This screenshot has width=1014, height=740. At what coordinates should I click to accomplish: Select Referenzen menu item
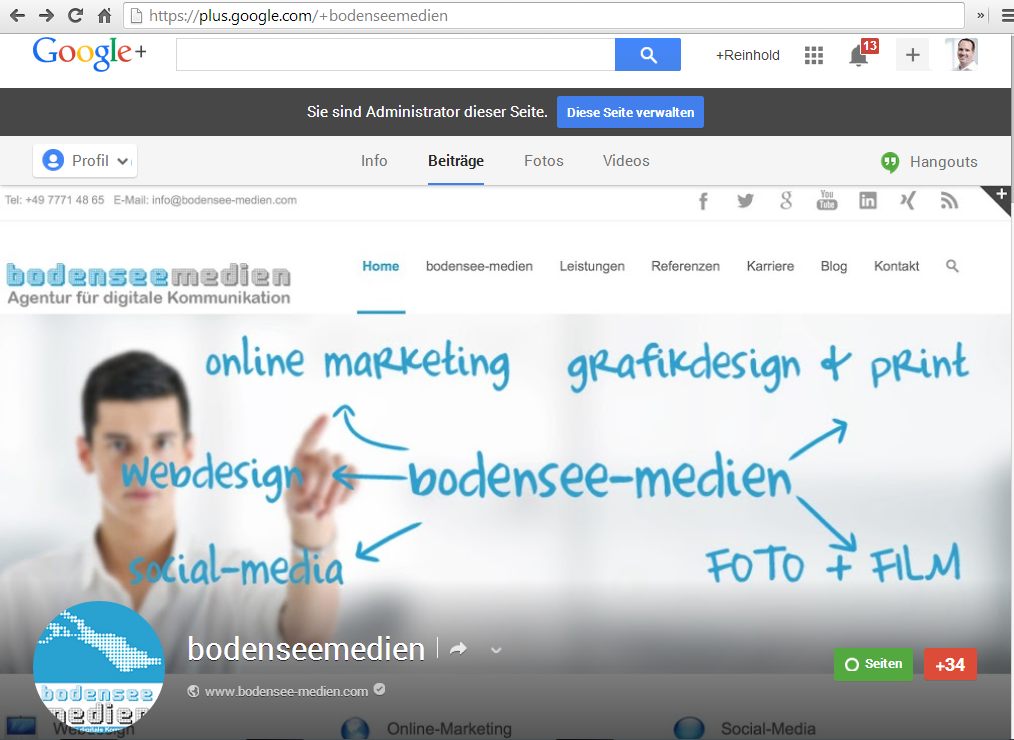(x=685, y=266)
